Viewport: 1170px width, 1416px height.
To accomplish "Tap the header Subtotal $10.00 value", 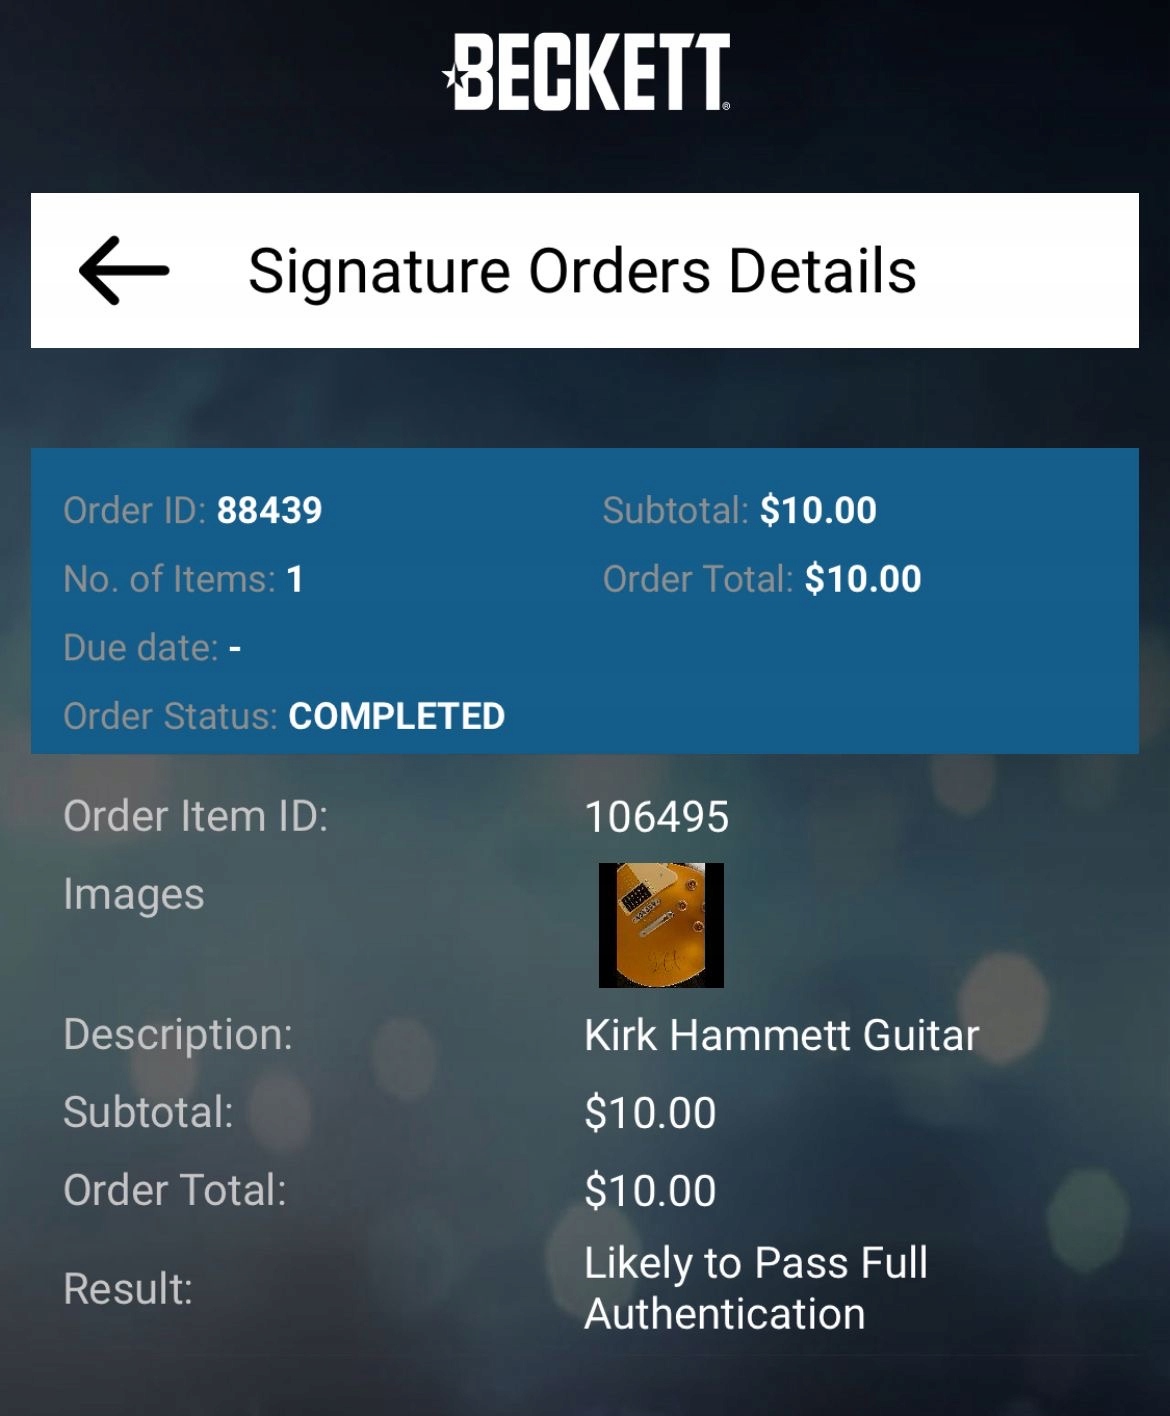I will 818,510.
